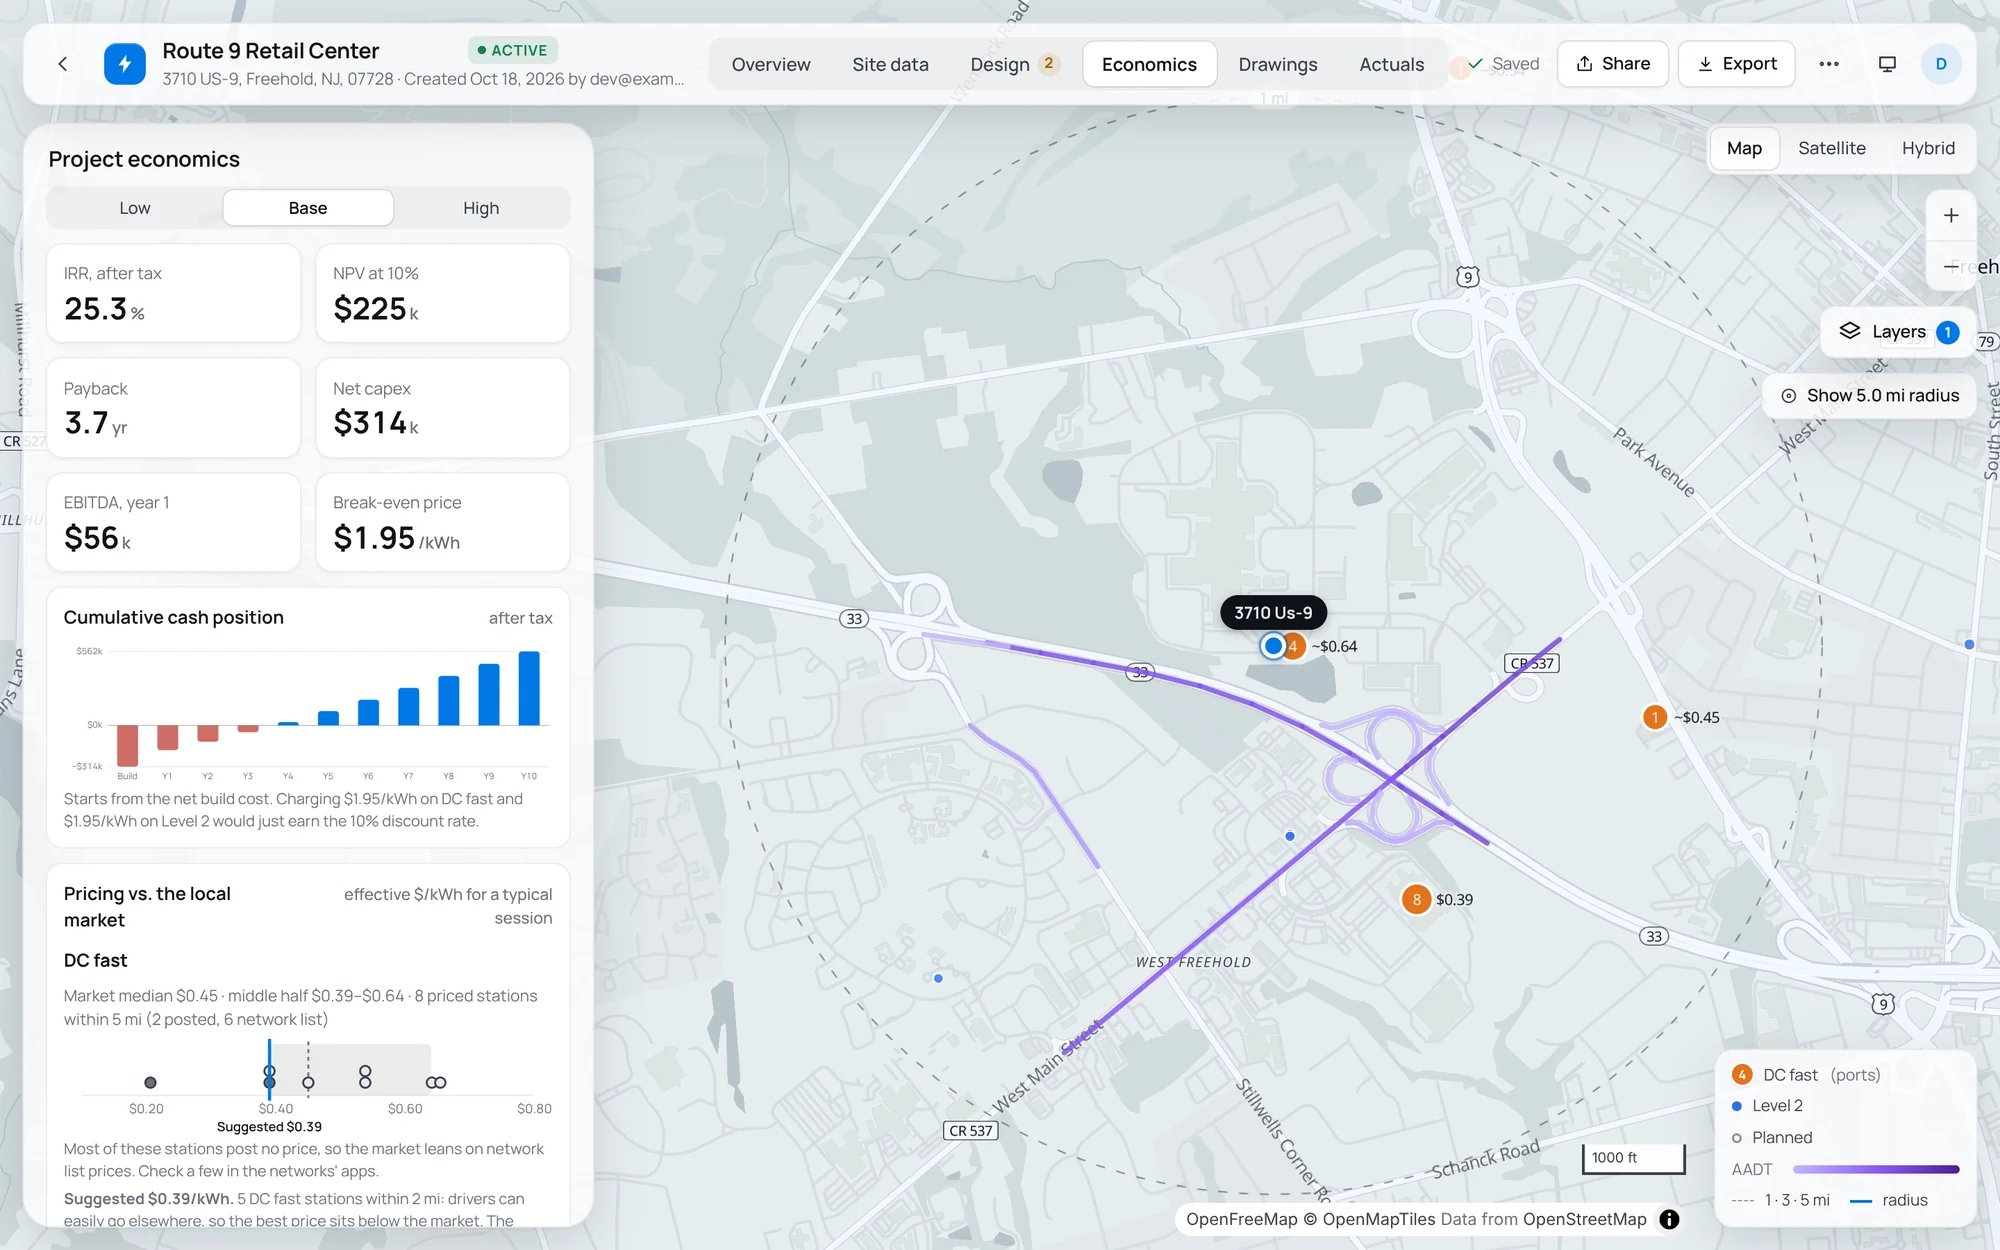Image resolution: width=2000 pixels, height=1250 pixels.
Task: Click the 3710 Us-9 map label
Action: pos(1273,613)
